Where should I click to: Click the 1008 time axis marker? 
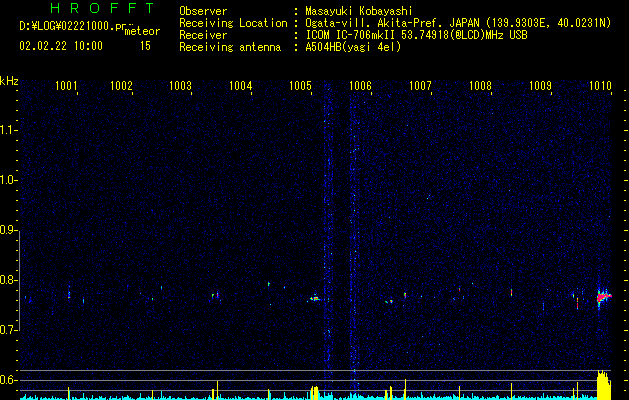coord(481,86)
